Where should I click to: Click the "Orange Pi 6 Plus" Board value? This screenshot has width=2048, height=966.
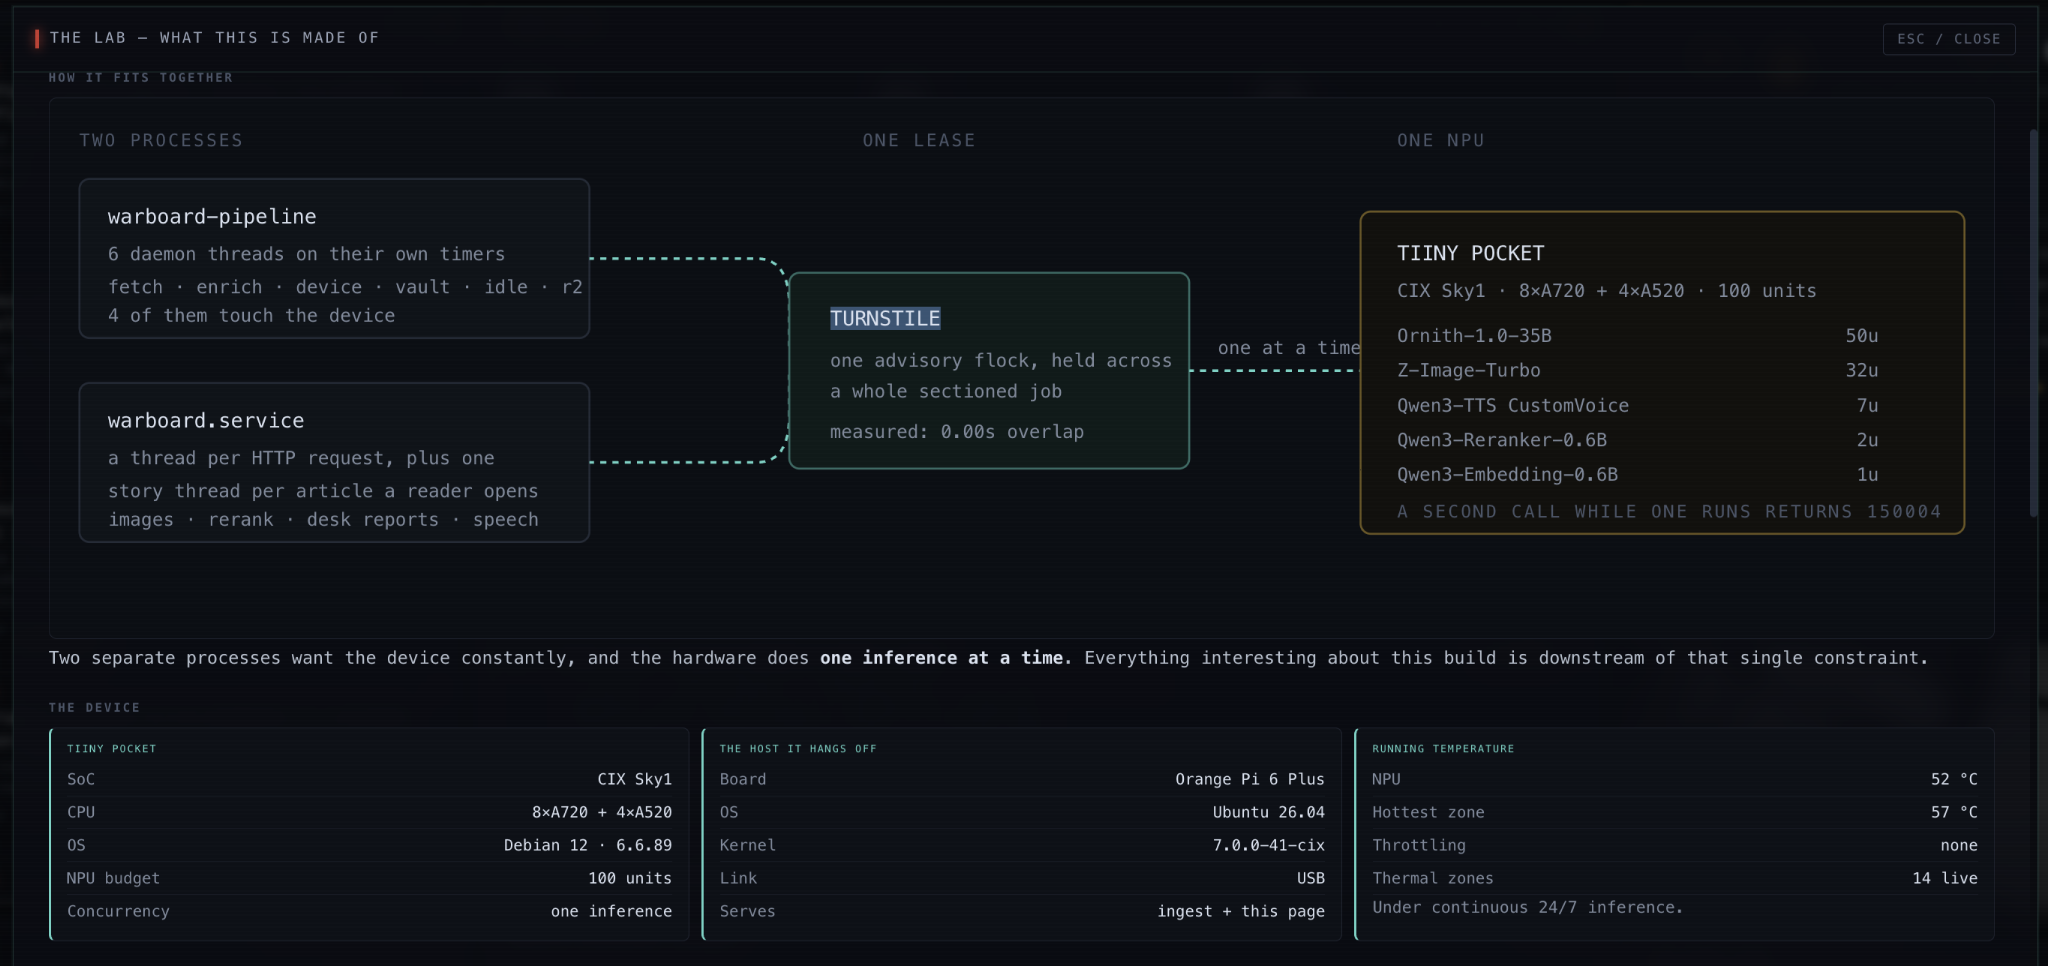(x=1250, y=779)
